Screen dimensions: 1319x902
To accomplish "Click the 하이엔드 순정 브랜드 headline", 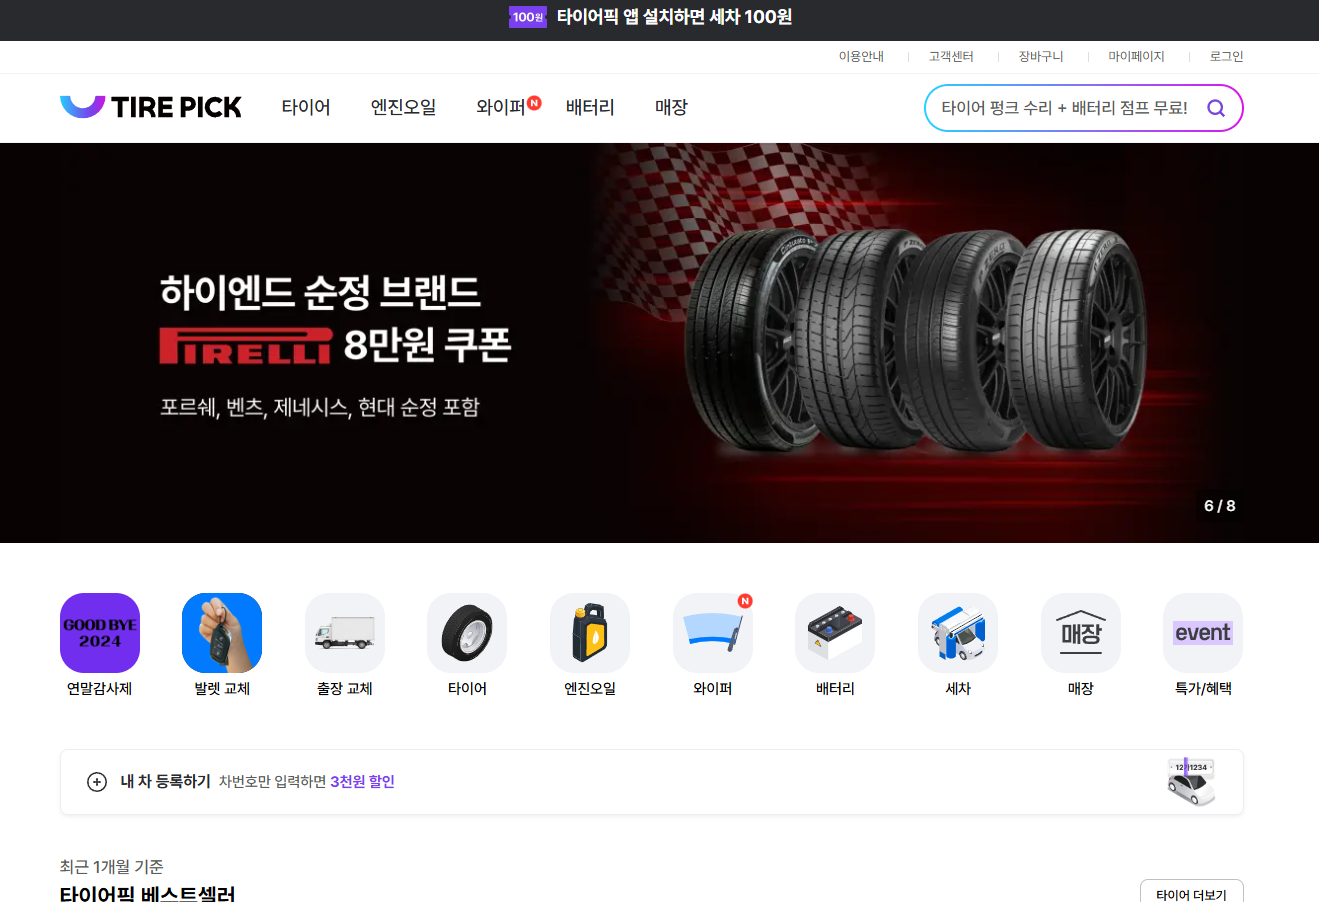I will tap(320, 291).
